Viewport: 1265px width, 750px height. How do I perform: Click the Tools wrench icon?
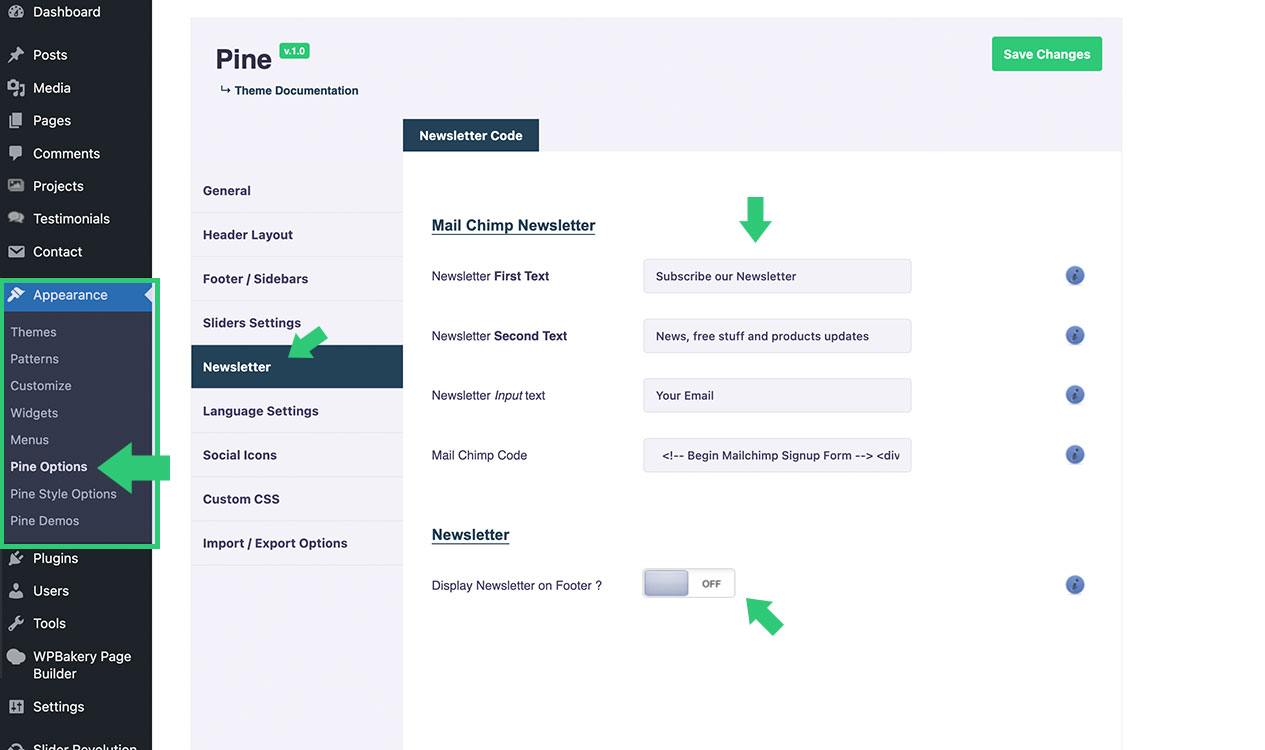[x=16, y=623]
